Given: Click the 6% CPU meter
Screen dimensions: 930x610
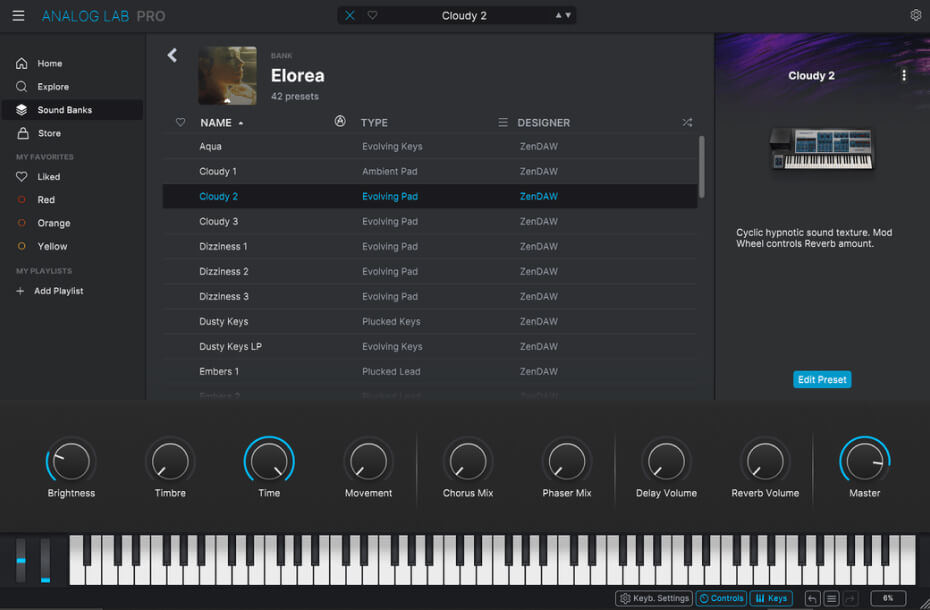Looking at the screenshot, I should tap(888, 598).
